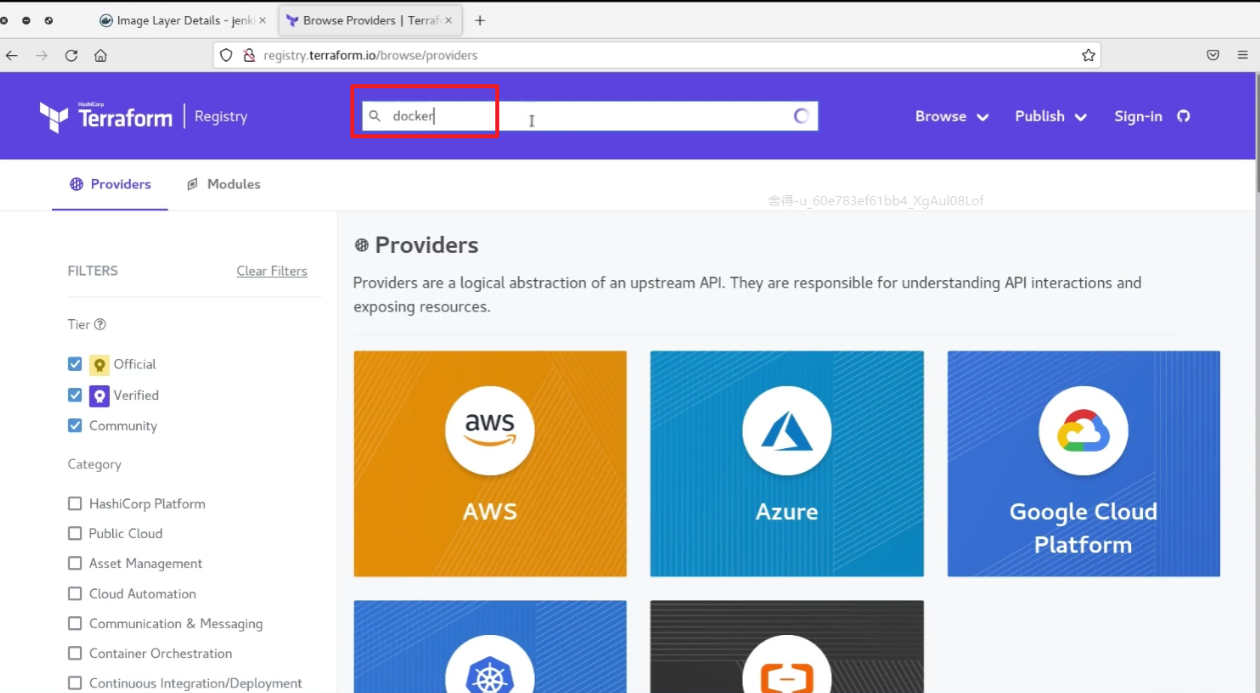This screenshot has width=1260, height=693.
Task: Check the Public Cloud category
Action: [x=75, y=533]
